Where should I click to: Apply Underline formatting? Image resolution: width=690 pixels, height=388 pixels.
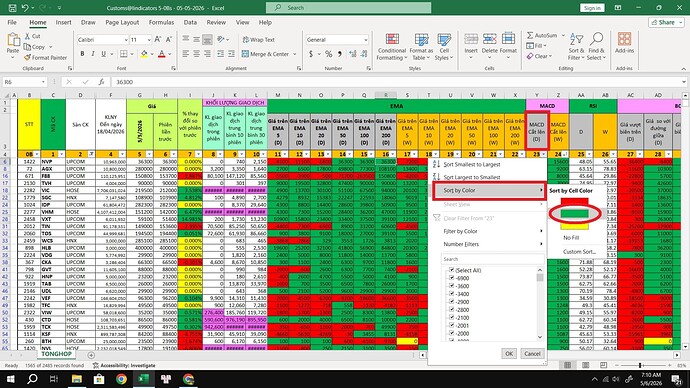point(103,54)
